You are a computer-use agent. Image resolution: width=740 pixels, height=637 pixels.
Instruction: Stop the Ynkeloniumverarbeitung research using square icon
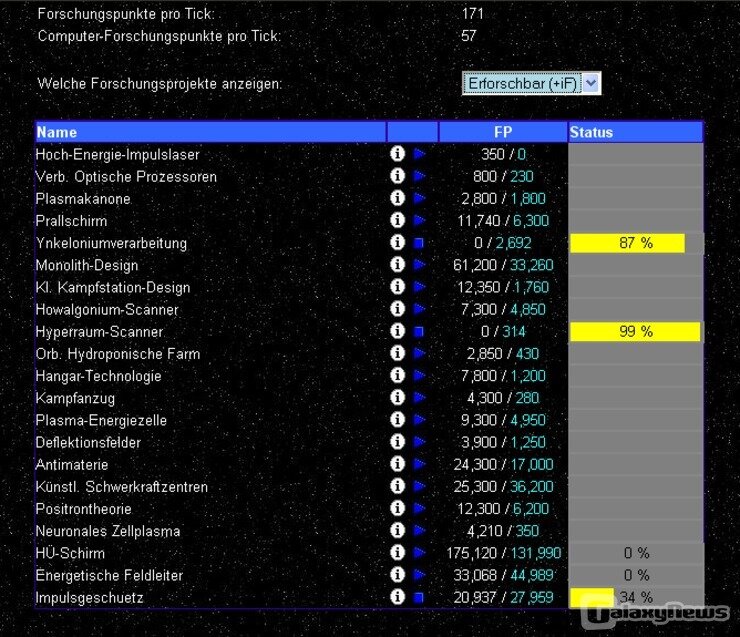pyautogui.click(x=419, y=243)
